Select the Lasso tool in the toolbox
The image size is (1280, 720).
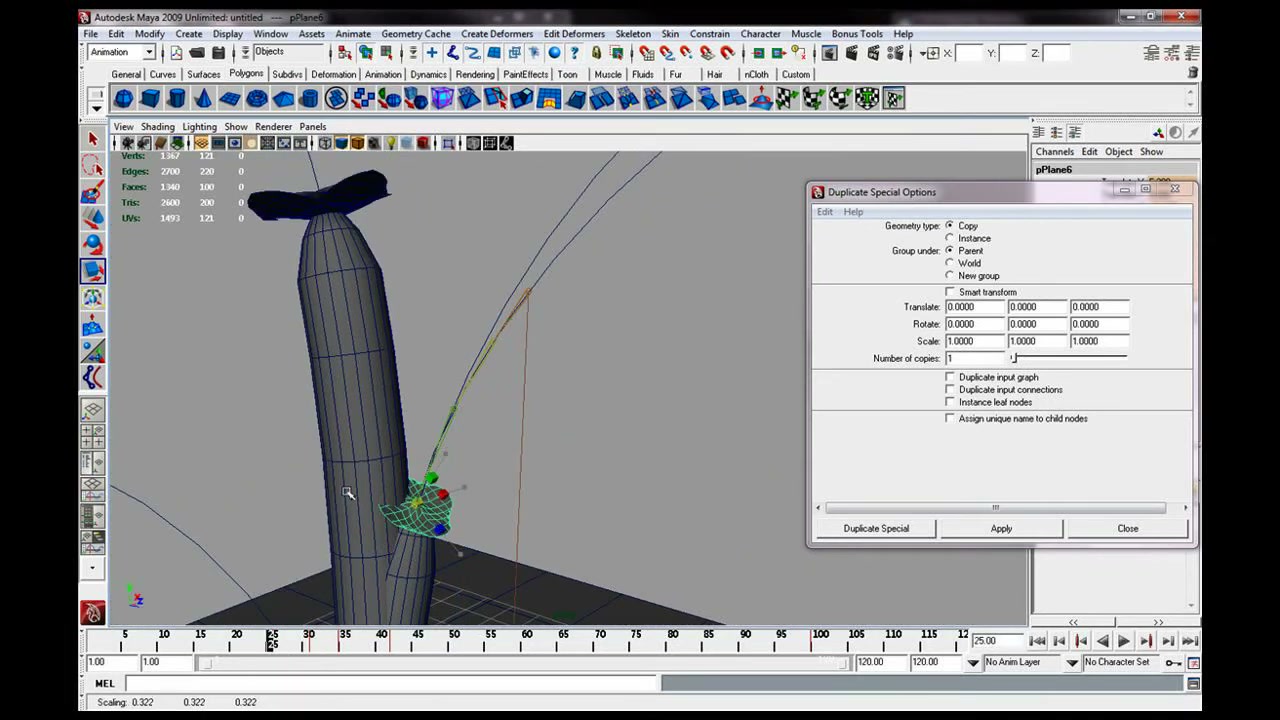pos(93,166)
